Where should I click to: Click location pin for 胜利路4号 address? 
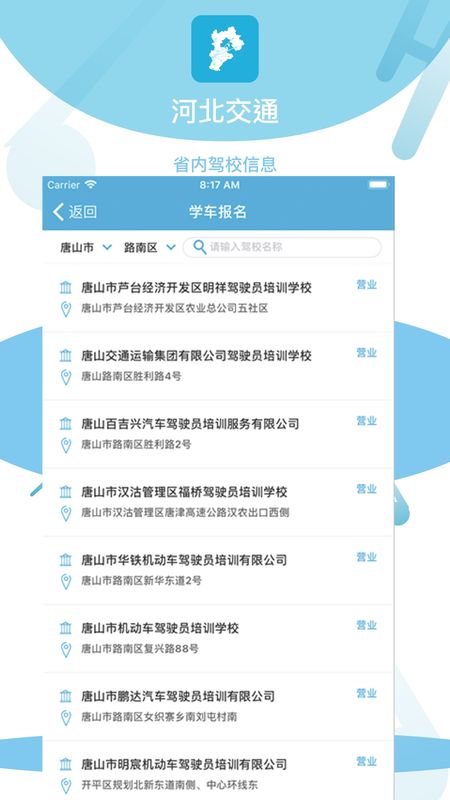(66, 378)
